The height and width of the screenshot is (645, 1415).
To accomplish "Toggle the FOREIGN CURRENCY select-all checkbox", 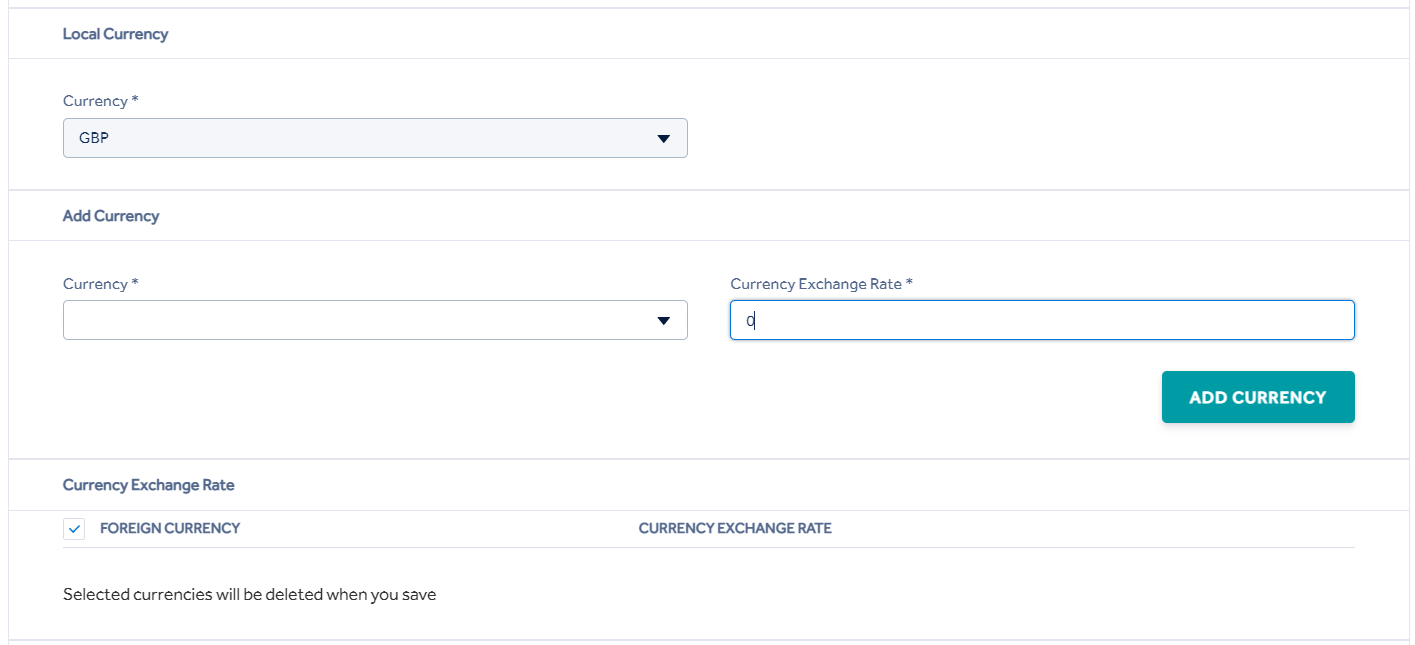I will click(74, 528).
